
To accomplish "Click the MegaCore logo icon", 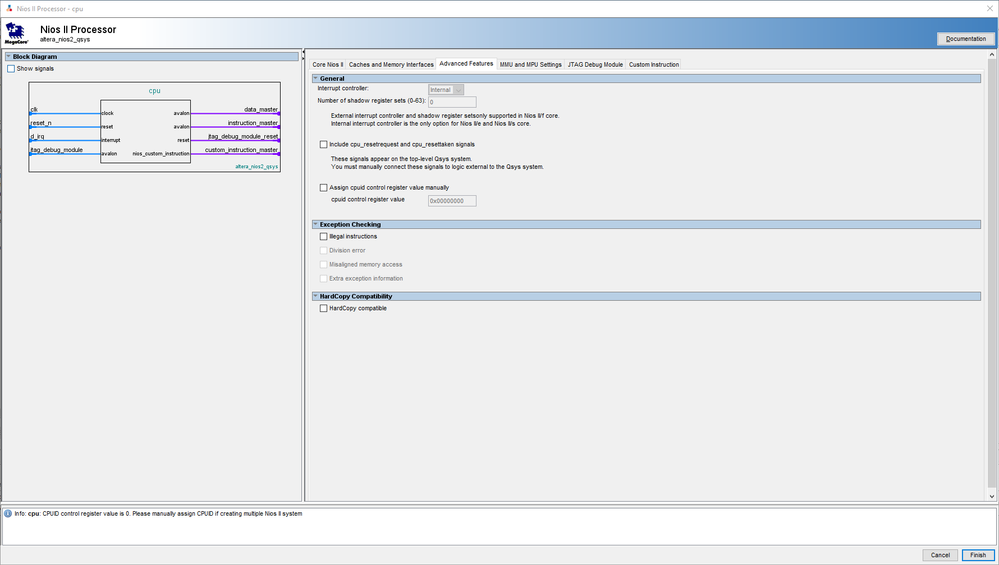I will click(x=16, y=33).
